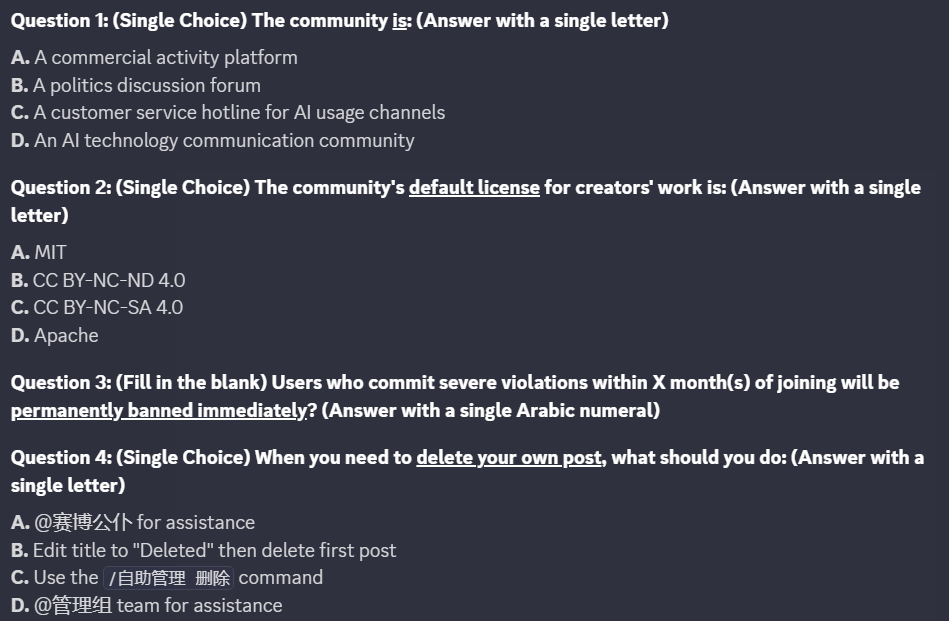Click the Question 4 heading text
This screenshot has width=949, height=621.
(467, 472)
